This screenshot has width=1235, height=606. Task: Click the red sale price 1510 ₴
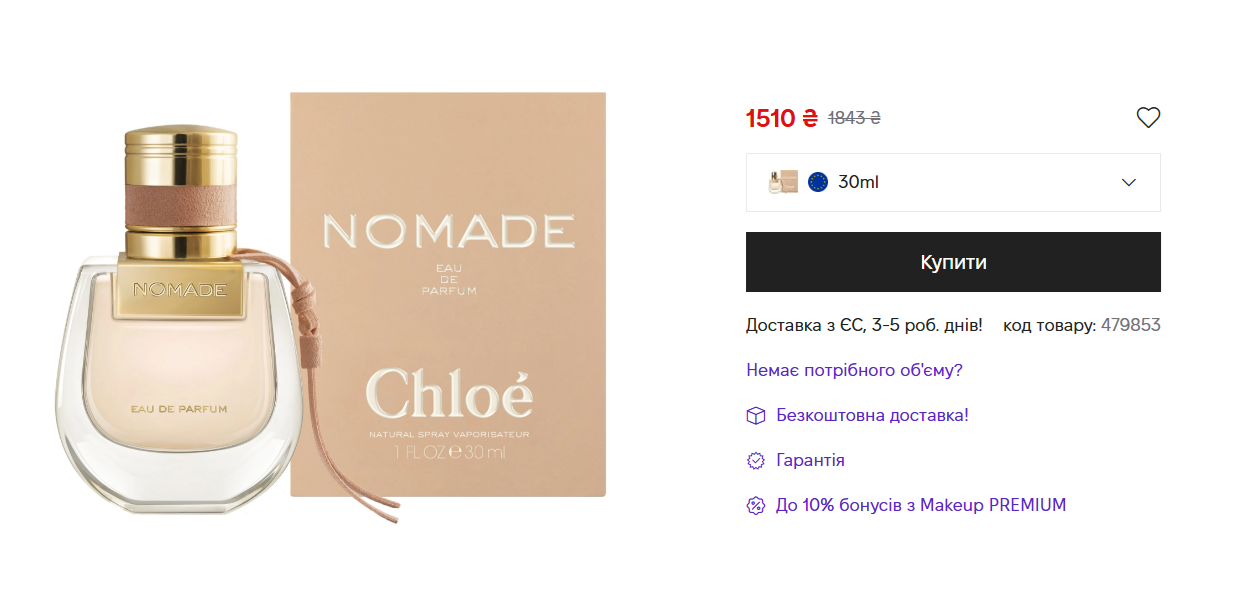pyautogui.click(x=782, y=118)
